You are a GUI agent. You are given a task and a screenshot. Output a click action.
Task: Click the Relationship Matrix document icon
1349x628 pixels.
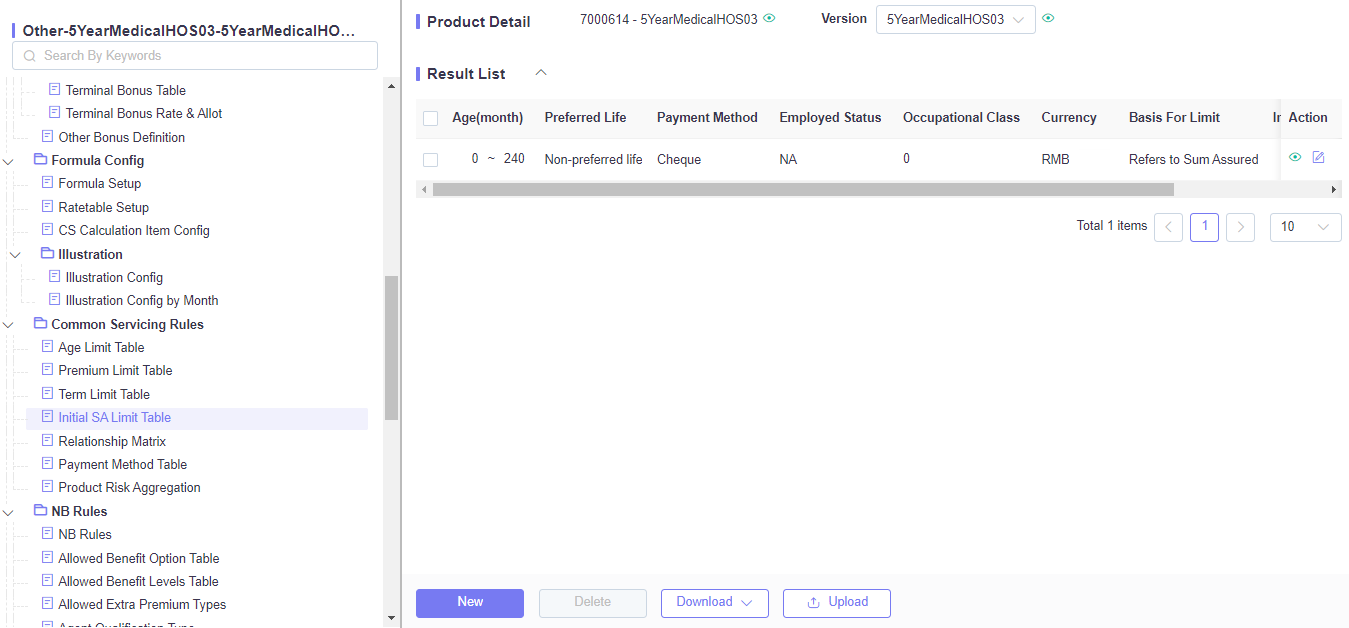tap(47, 441)
